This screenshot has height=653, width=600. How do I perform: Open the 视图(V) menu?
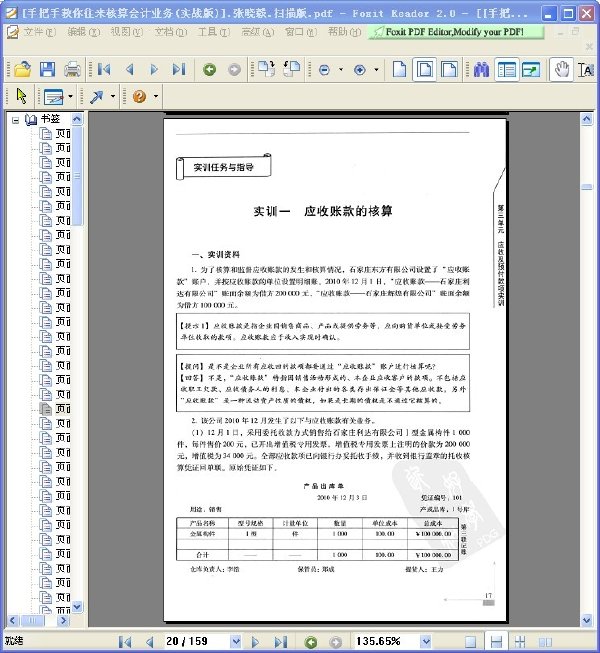(127, 32)
